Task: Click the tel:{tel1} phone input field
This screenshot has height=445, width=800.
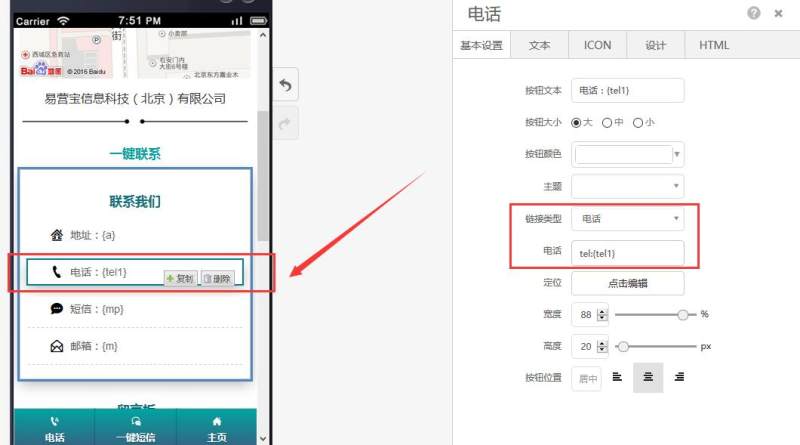Action: 628,253
